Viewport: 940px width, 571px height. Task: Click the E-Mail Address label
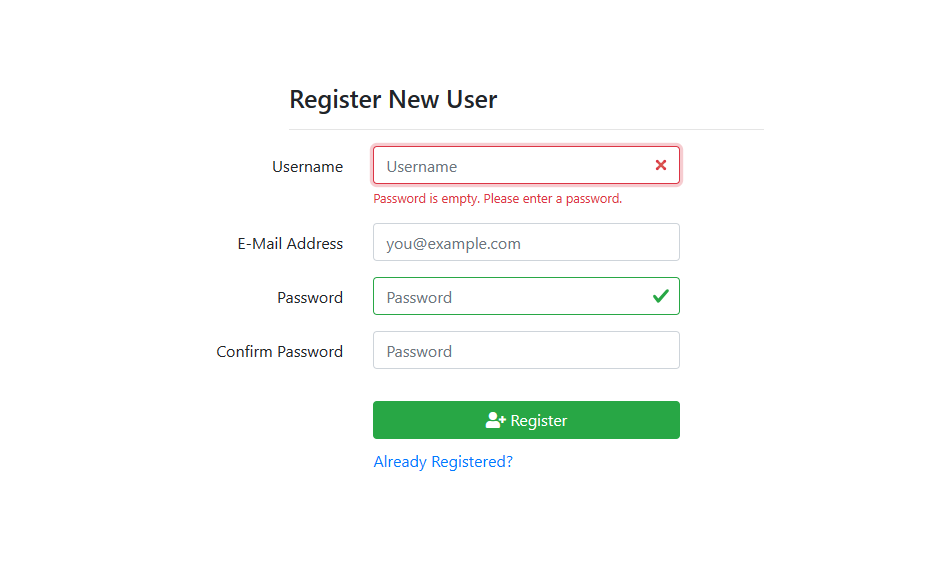(290, 244)
